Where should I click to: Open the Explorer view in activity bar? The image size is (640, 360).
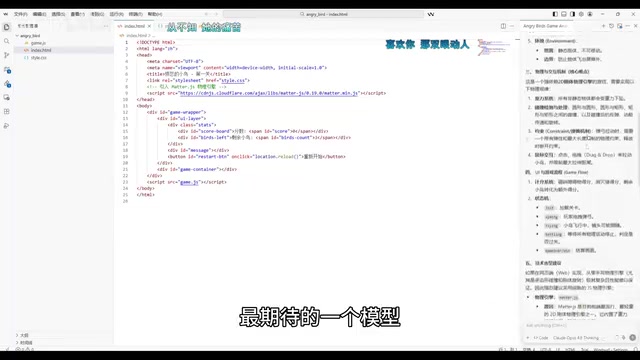7,27
